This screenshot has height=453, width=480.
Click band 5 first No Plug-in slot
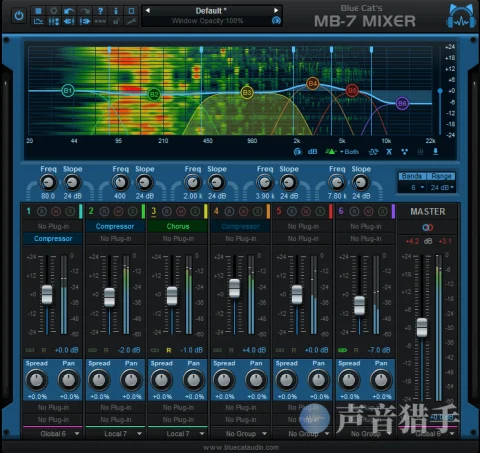click(303, 226)
